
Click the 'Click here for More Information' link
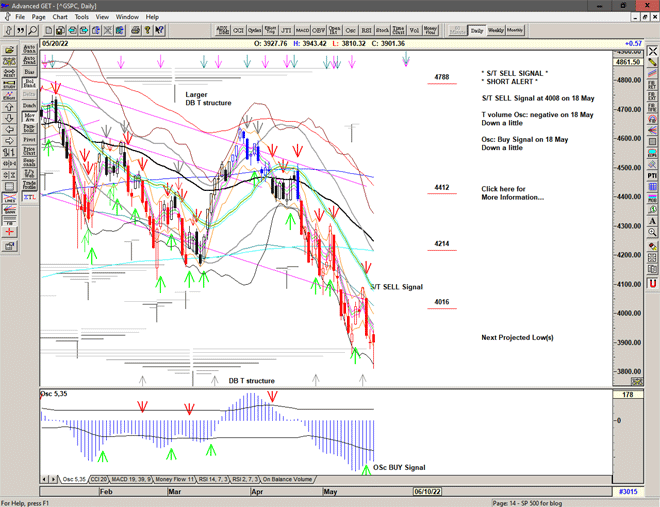512,193
